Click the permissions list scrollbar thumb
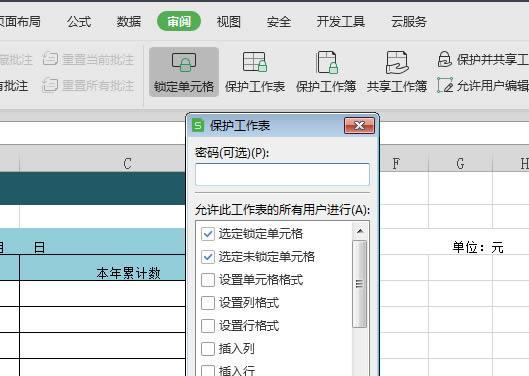 tap(360, 284)
